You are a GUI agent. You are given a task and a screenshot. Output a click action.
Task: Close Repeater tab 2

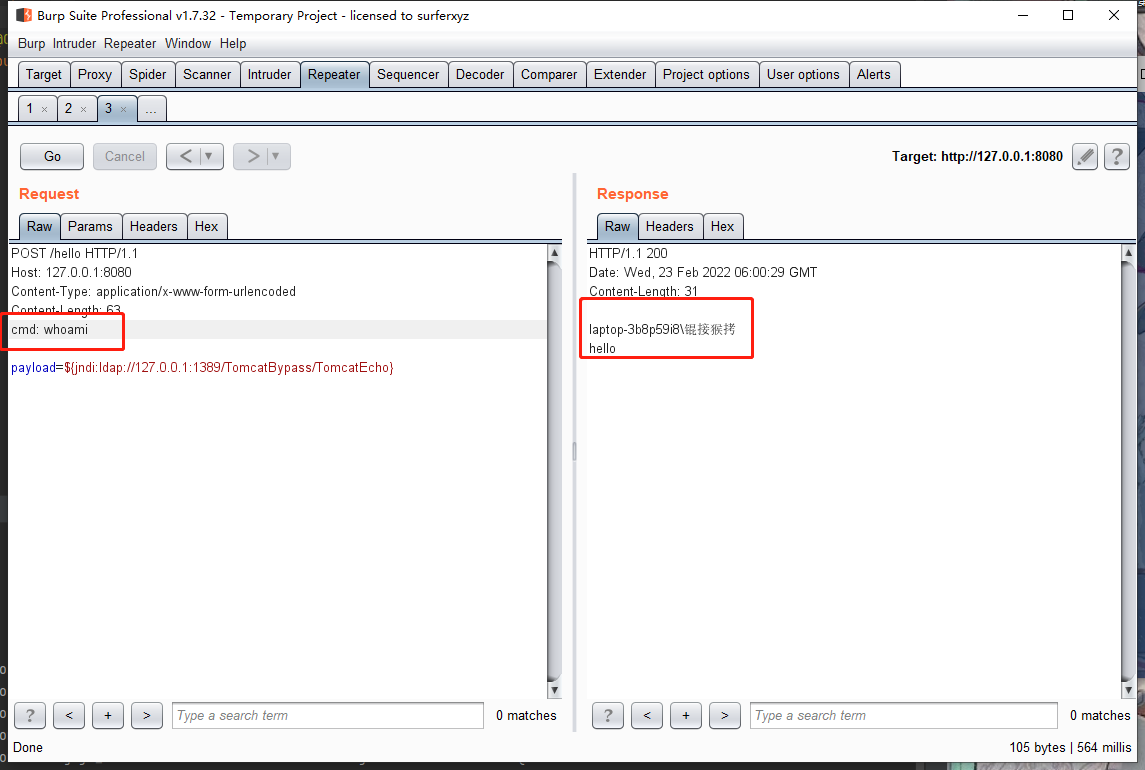pyautogui.click(x=83, y=110)
